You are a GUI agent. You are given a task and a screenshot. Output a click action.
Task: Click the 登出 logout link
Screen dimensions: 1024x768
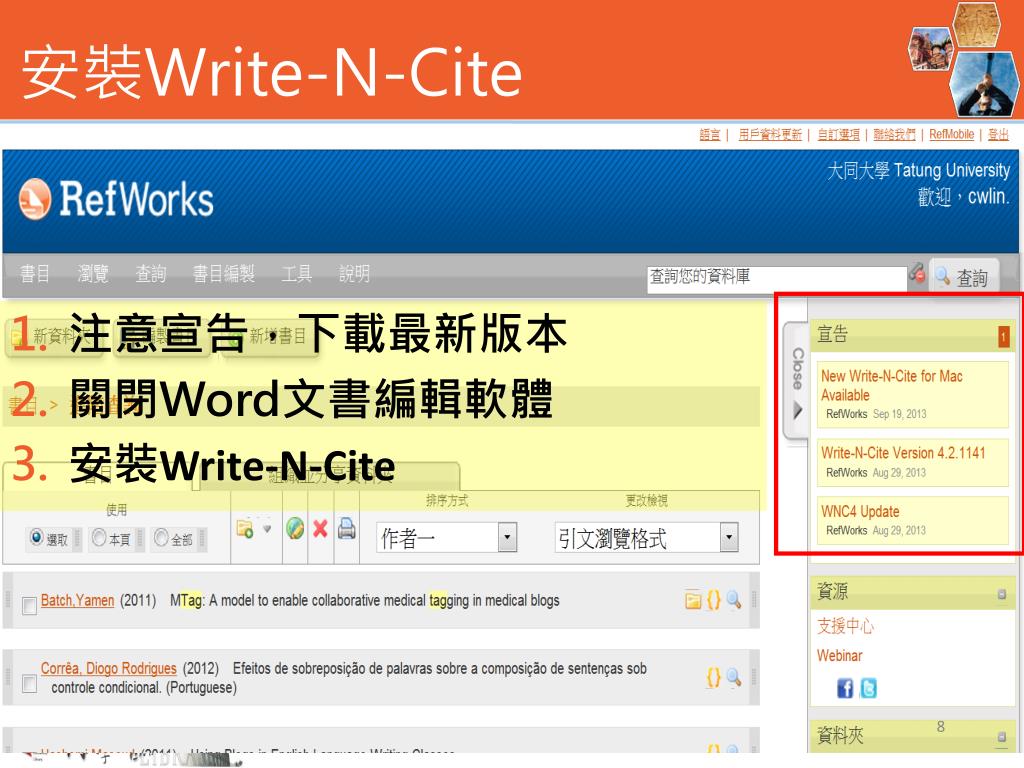click(x=998, y=135)
